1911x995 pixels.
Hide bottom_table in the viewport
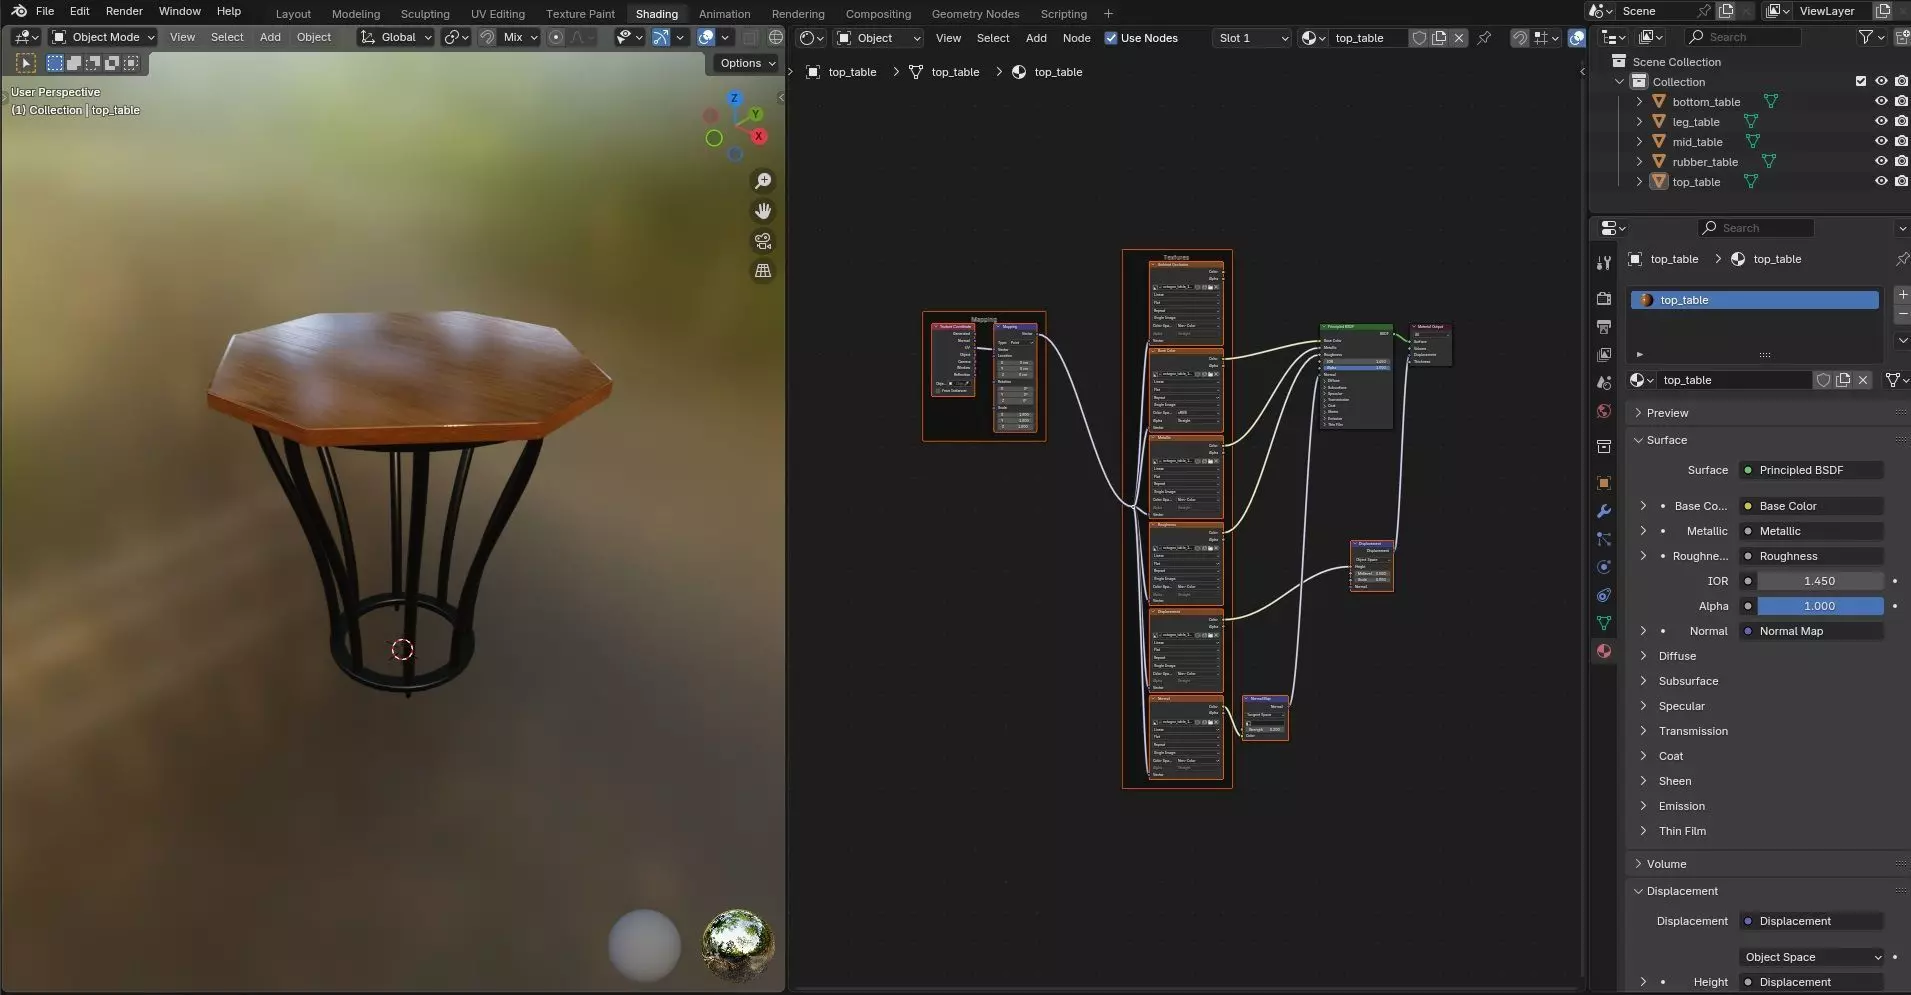click(1881, 102)
